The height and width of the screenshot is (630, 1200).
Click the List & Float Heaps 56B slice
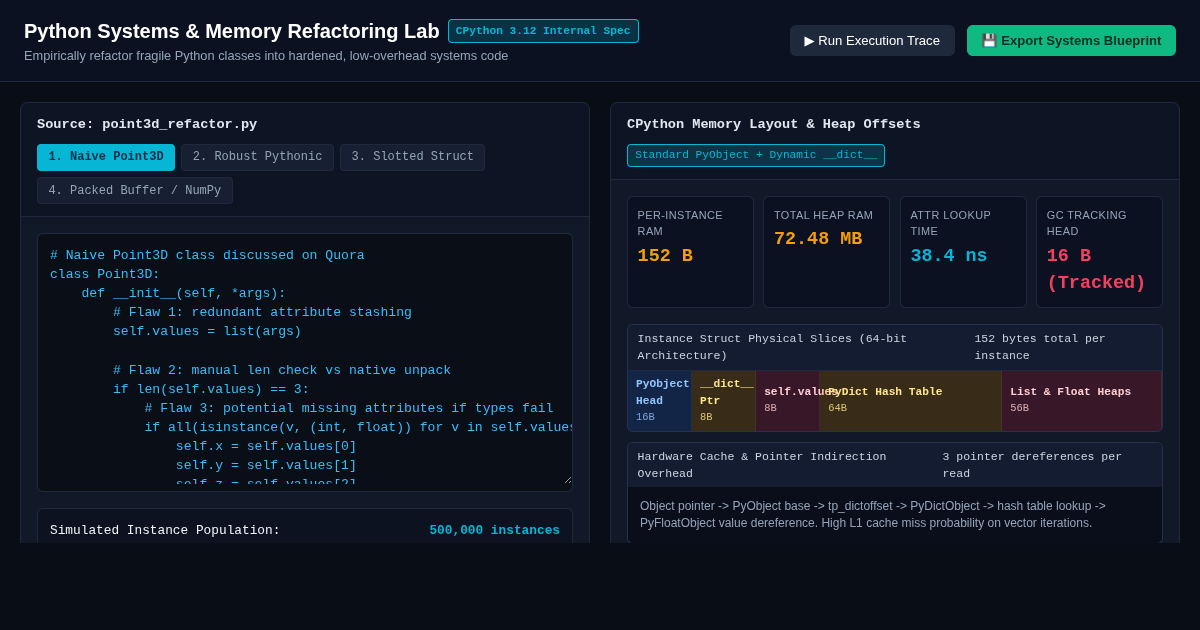coord(1081,401)
